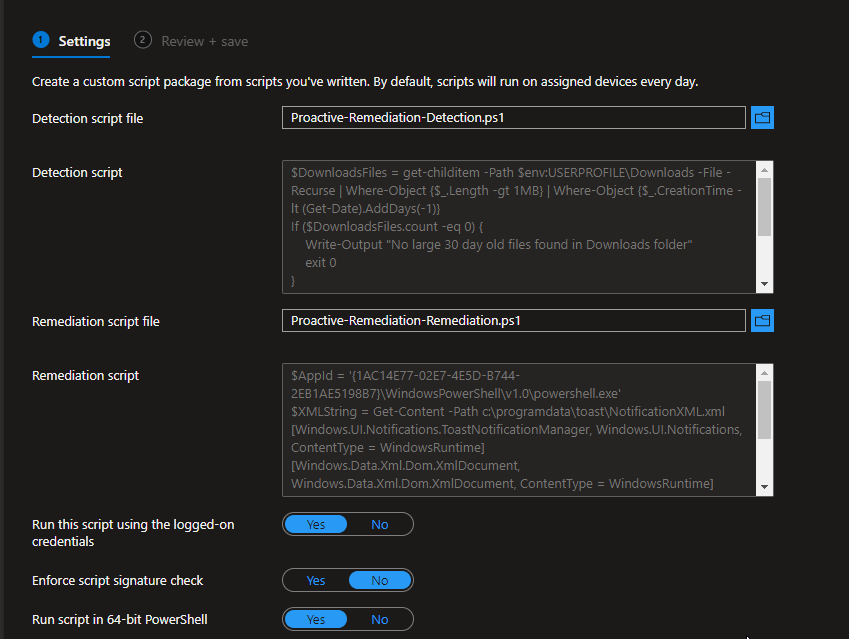Enable Enforce script signature check with Yes
The width and height of the screenshot is (849, 639).
tap(316, 581)
